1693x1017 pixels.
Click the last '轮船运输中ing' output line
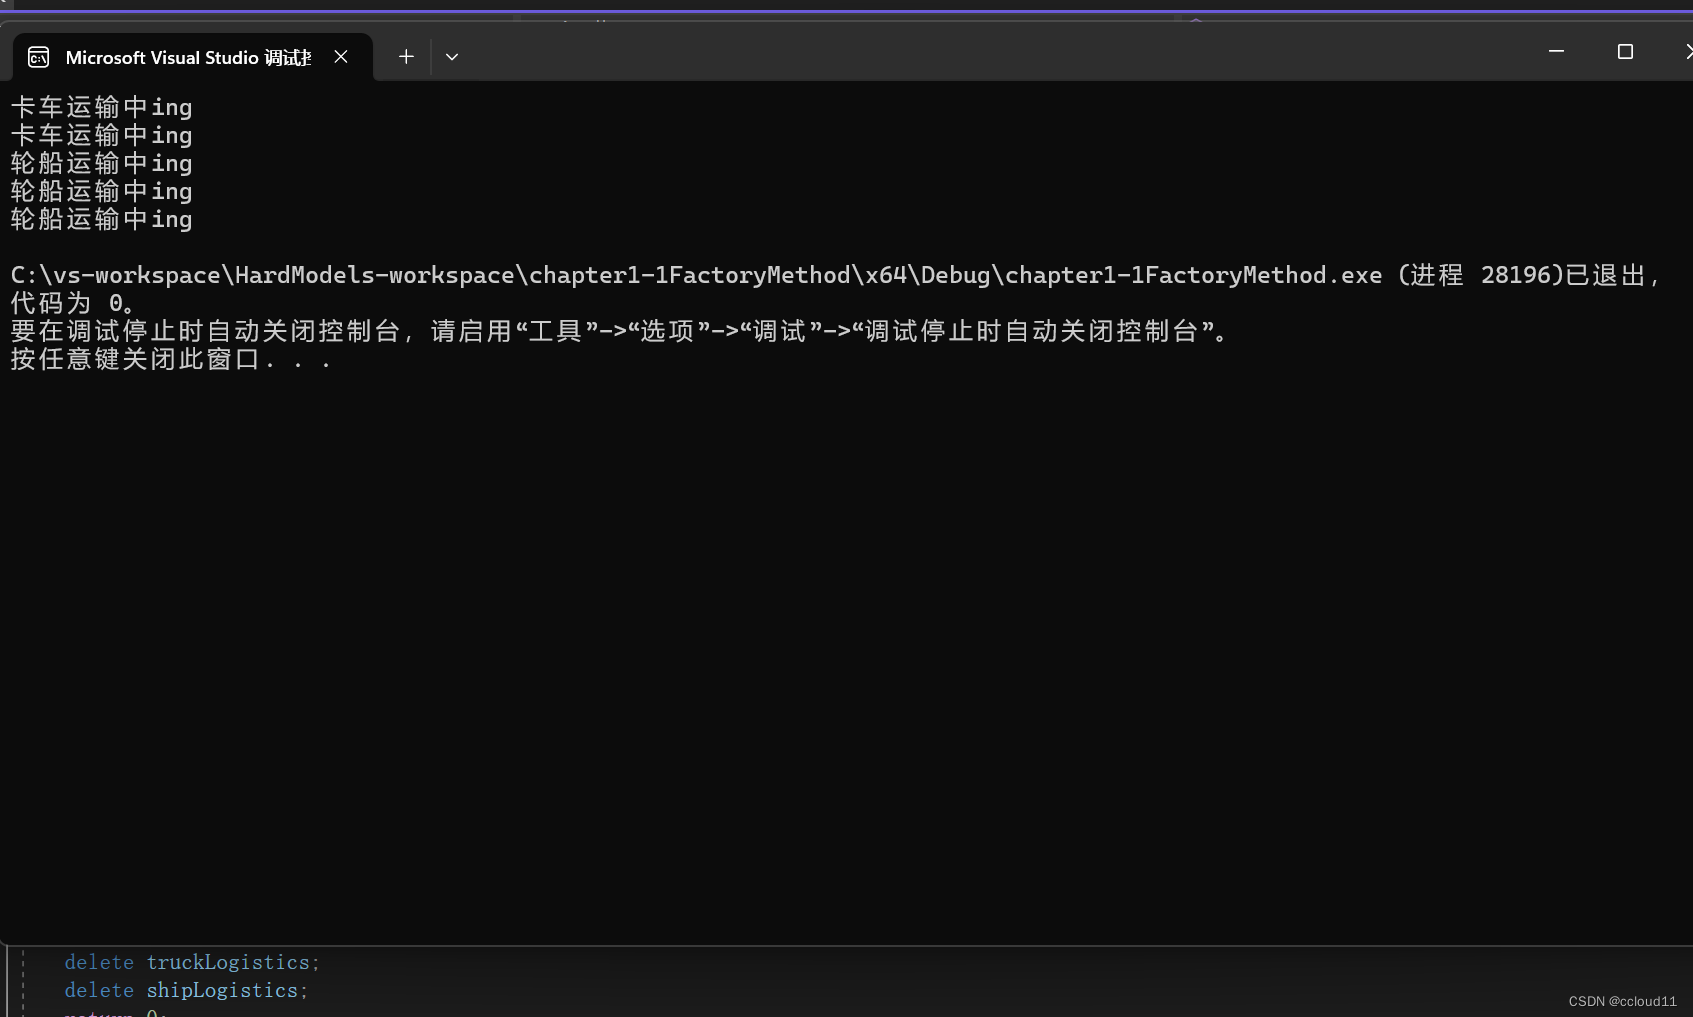coord(101,219)
